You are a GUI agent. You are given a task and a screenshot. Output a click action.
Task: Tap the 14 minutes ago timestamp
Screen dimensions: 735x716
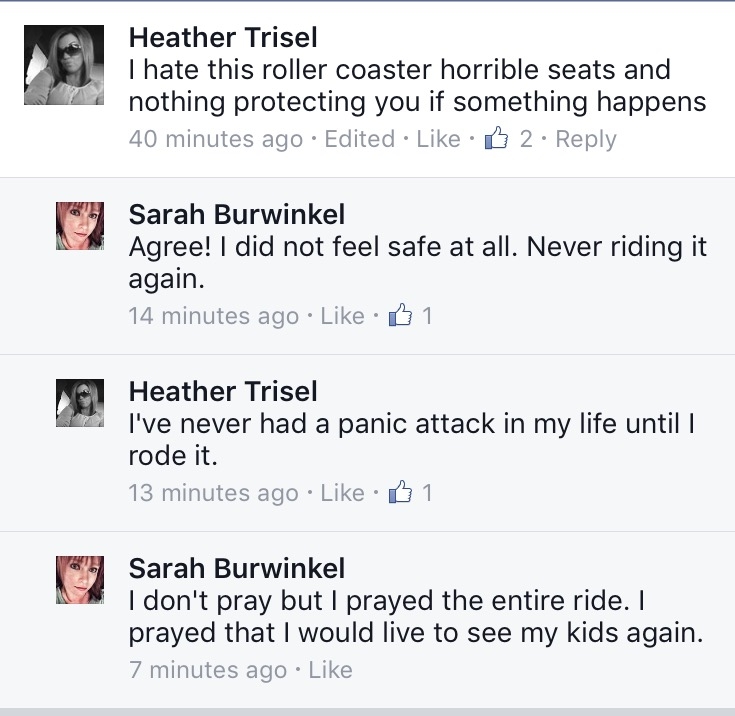click(x=214, y=316)
